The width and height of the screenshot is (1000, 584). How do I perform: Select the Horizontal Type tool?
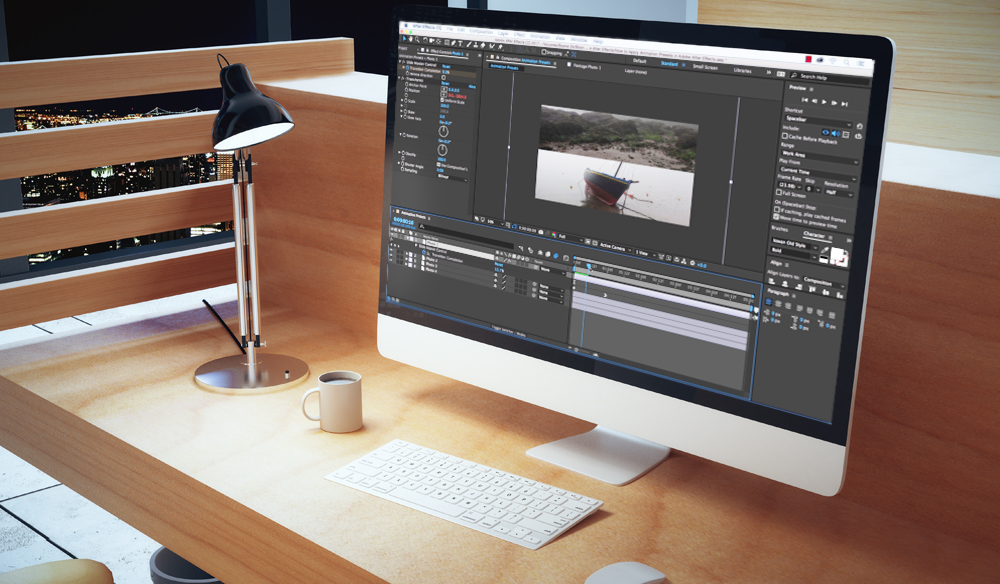pos(461,45)
